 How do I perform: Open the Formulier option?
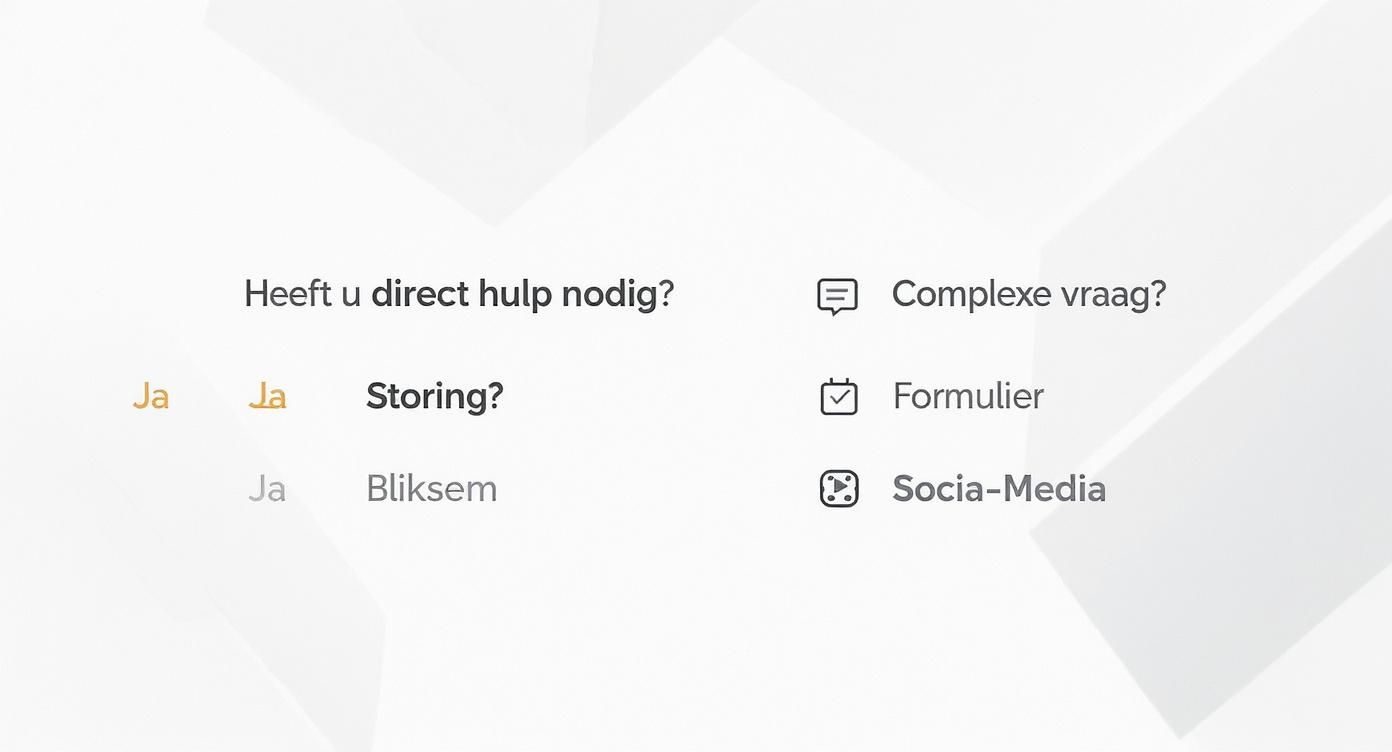click(967, 396)
